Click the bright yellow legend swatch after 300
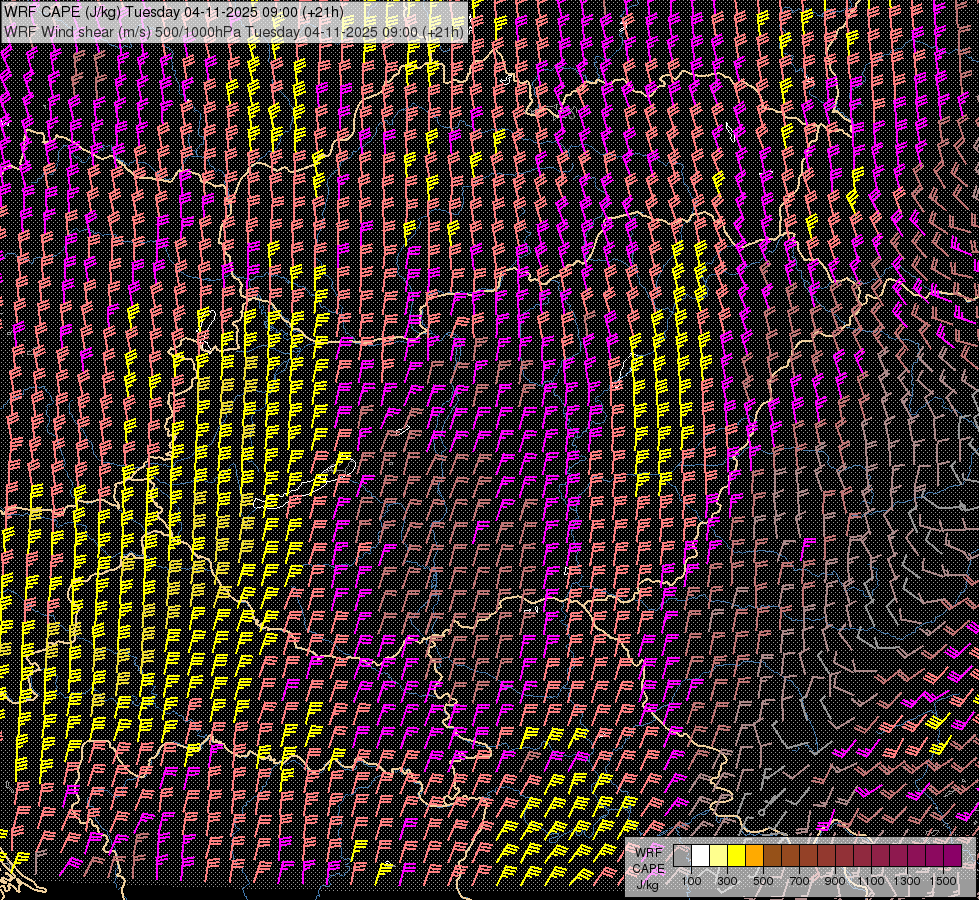Screen dimensions: 979x900 pos(737,855)
